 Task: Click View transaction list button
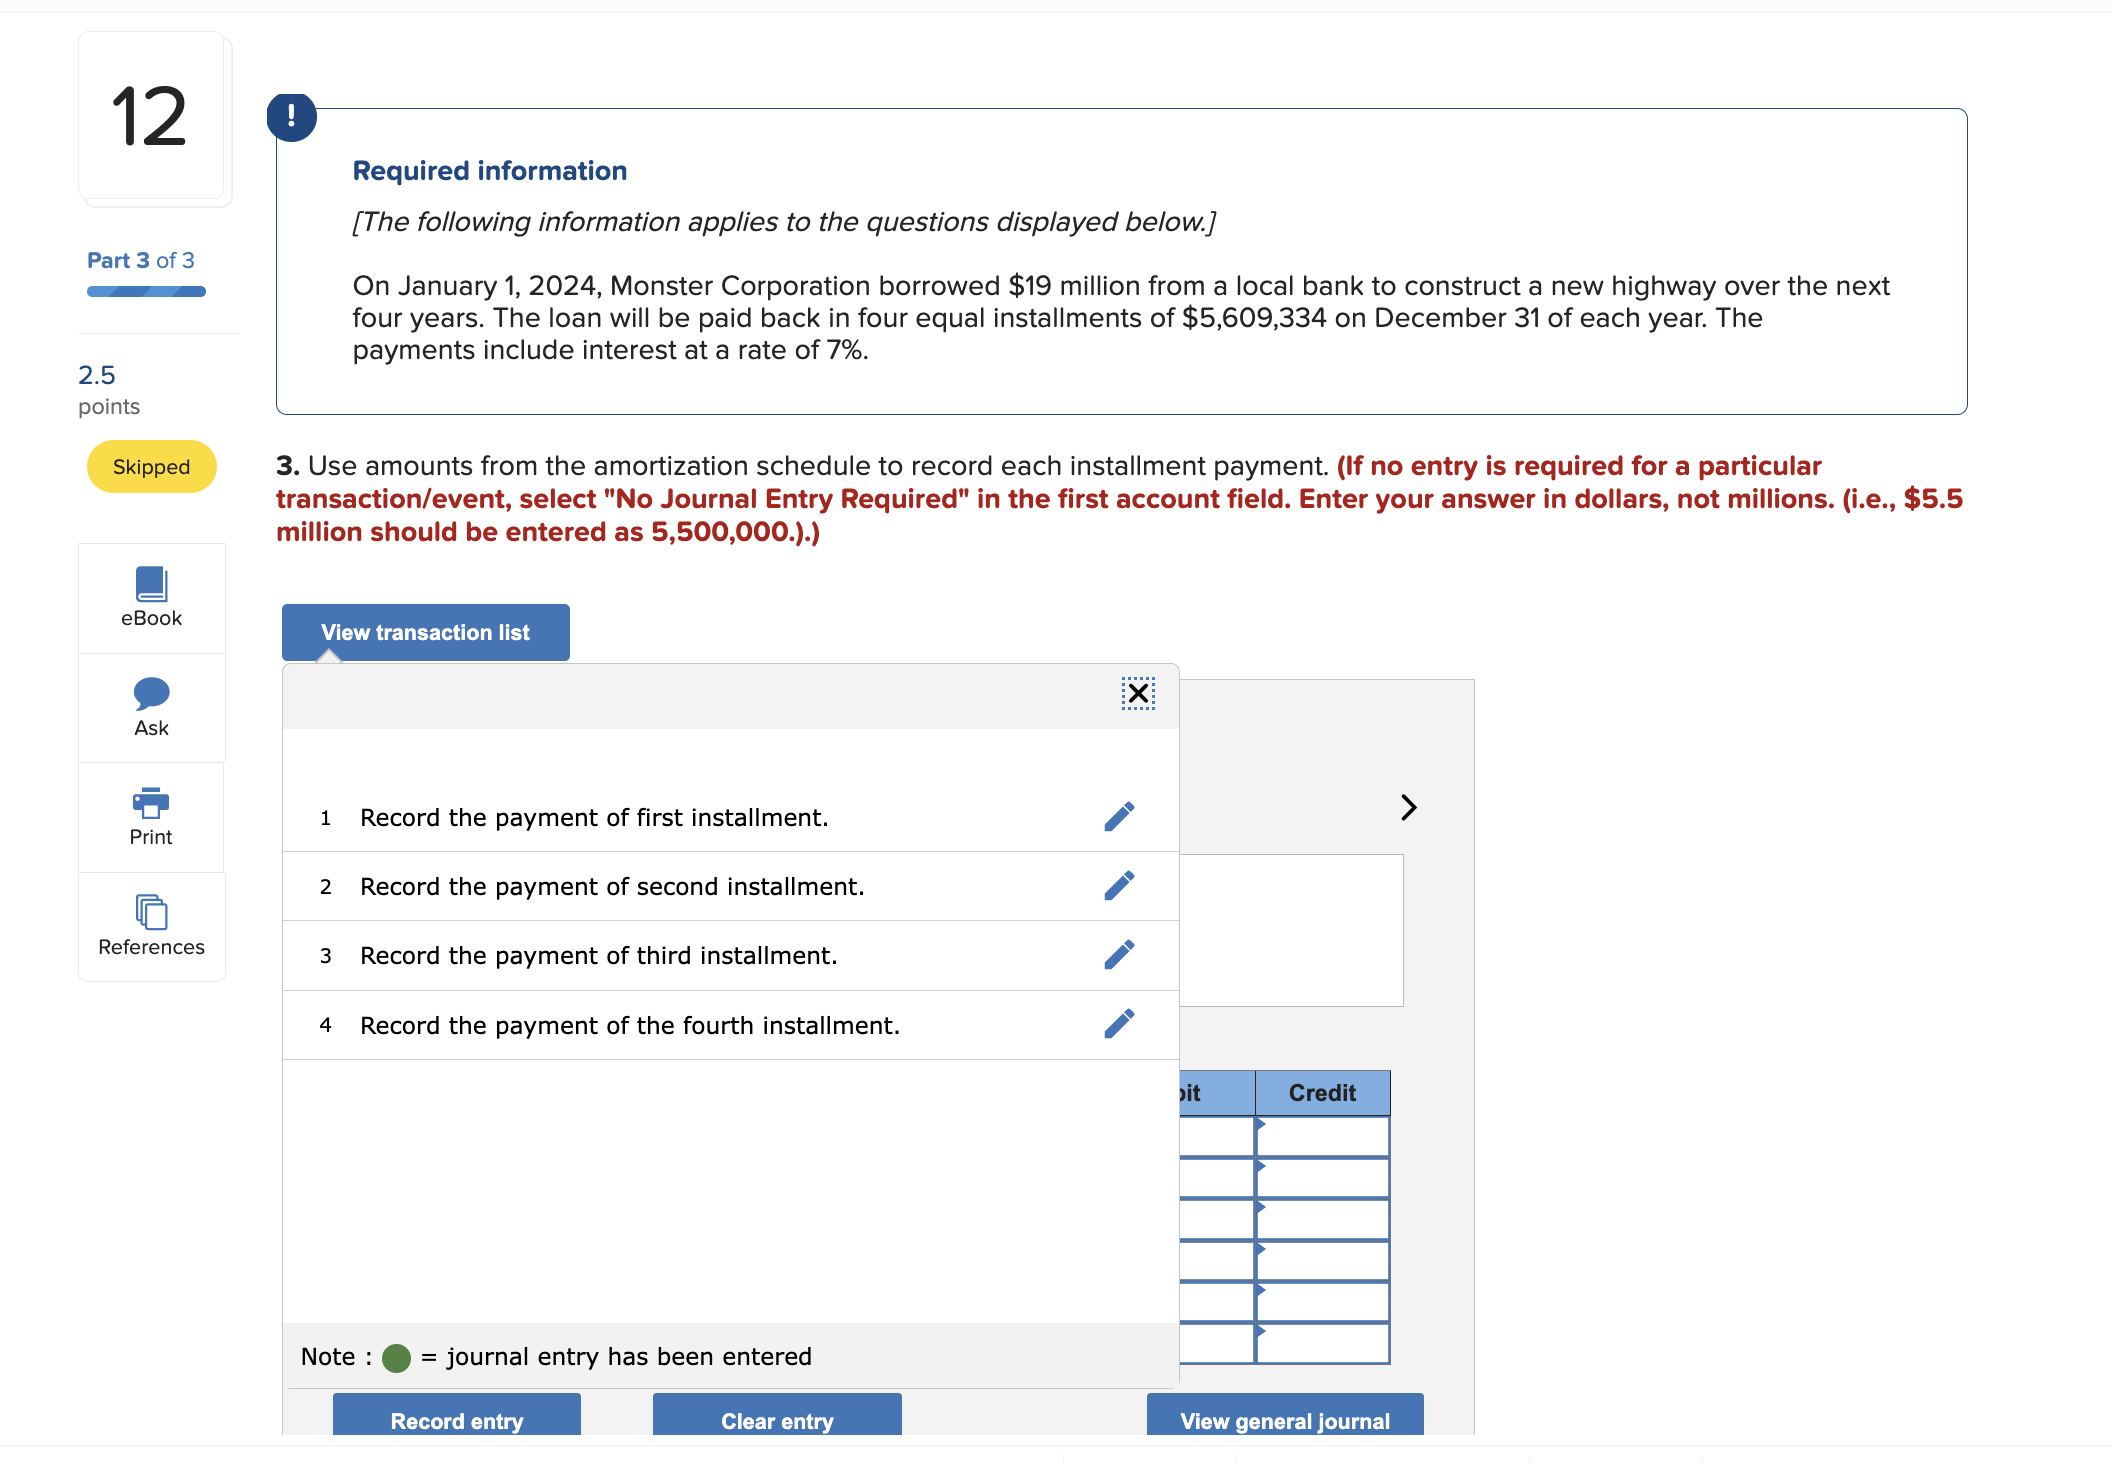tap(425, 632)
